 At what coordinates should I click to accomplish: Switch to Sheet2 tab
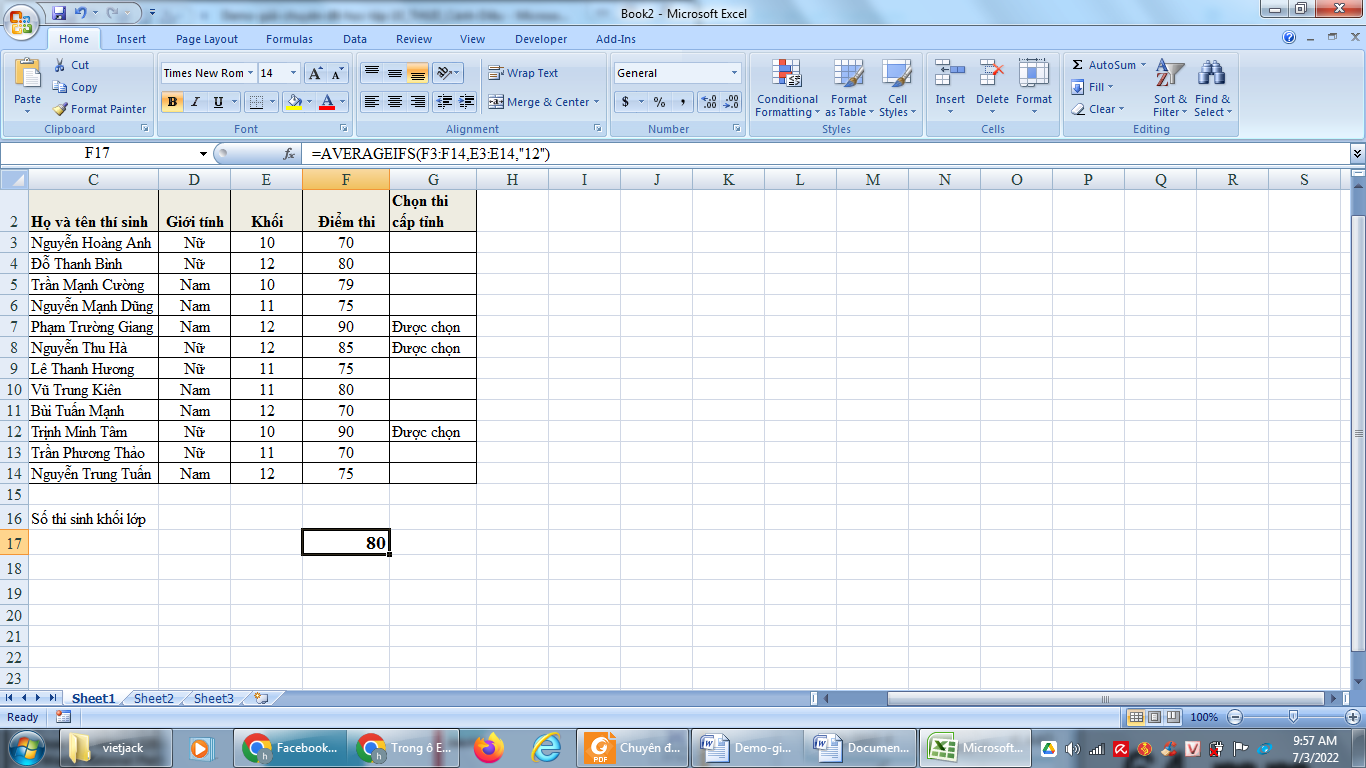[x=153, y=698]
